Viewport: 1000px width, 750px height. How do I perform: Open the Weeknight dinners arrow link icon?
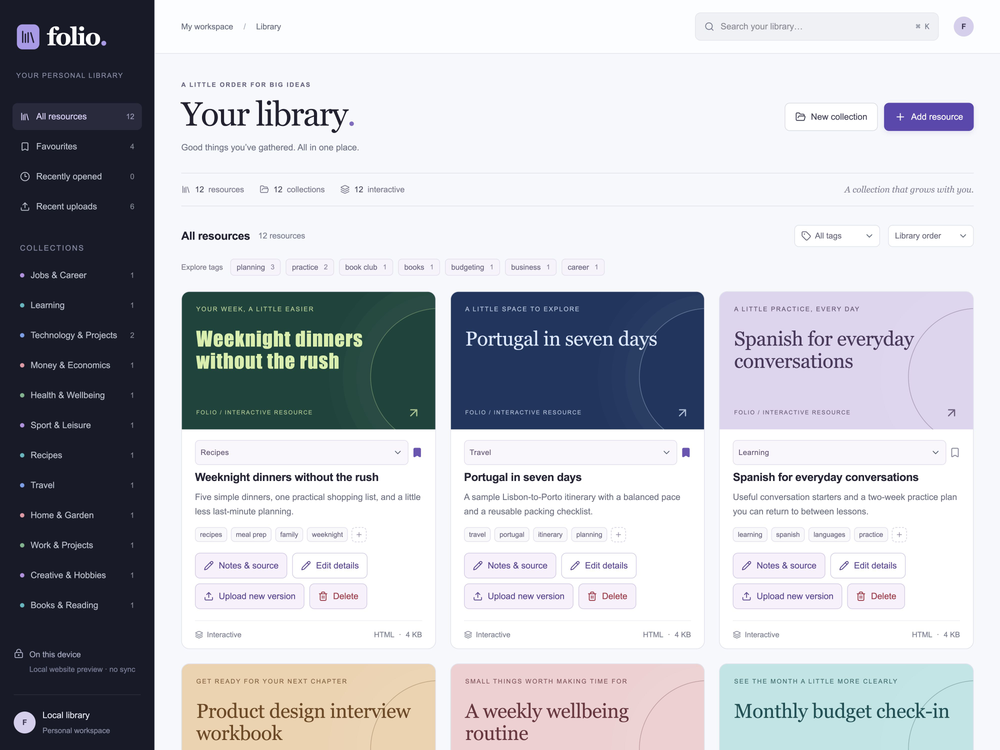click(413, 413)
